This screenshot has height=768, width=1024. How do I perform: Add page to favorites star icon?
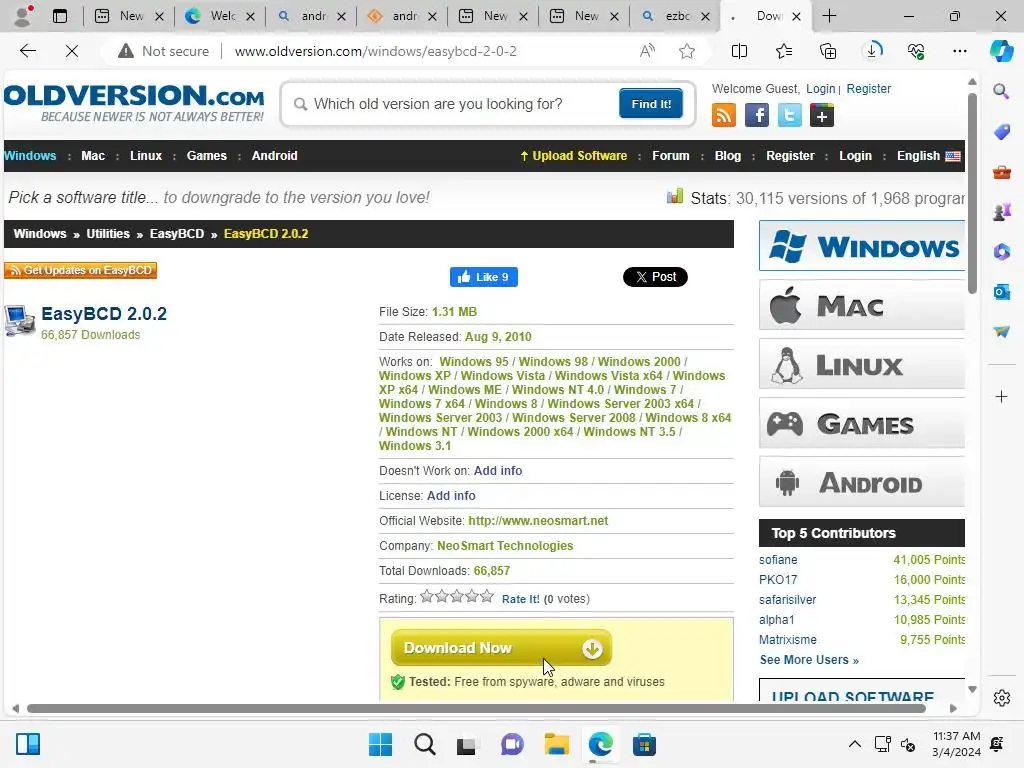click(x=686, y=51)
